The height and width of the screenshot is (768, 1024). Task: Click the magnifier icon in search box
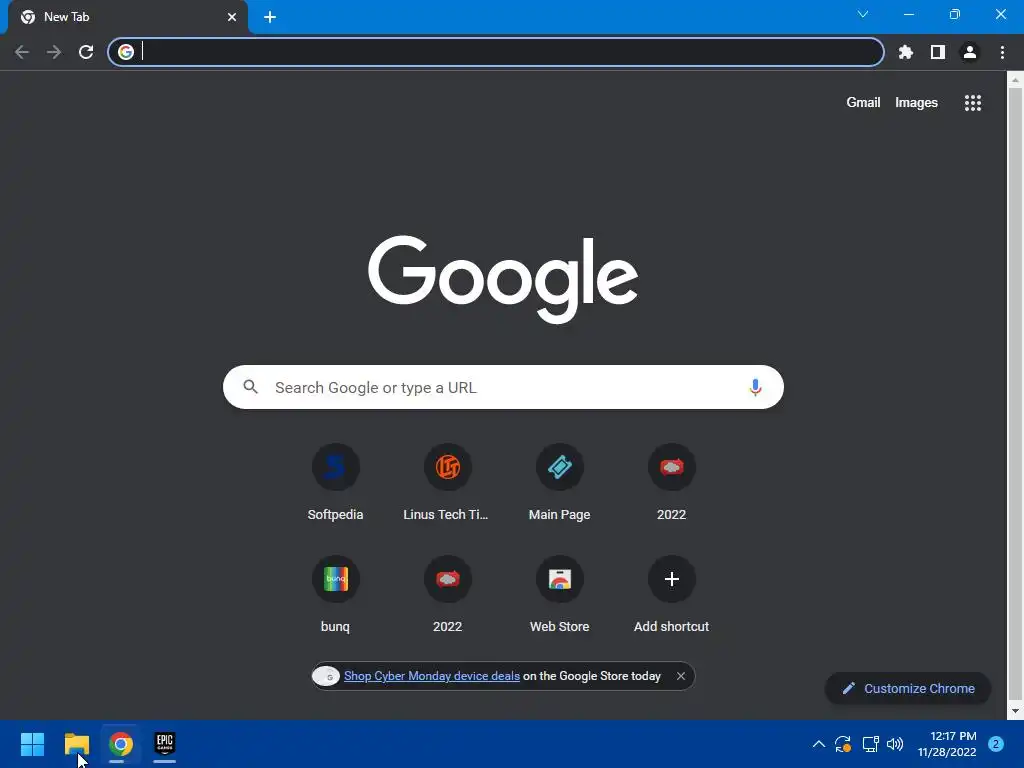[250, 387]
